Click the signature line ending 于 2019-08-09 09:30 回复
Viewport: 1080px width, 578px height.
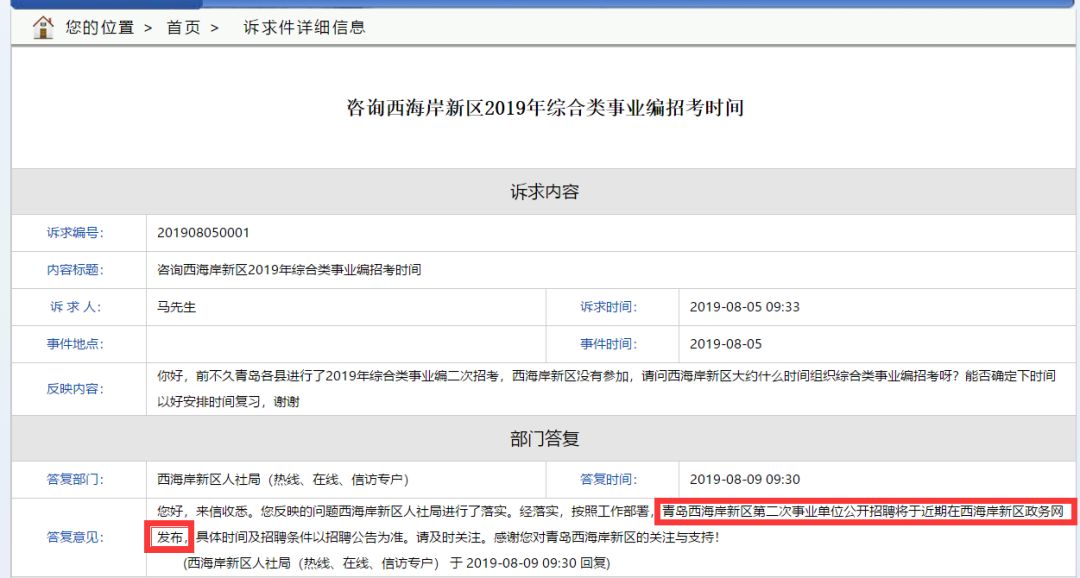pos(397,564)
